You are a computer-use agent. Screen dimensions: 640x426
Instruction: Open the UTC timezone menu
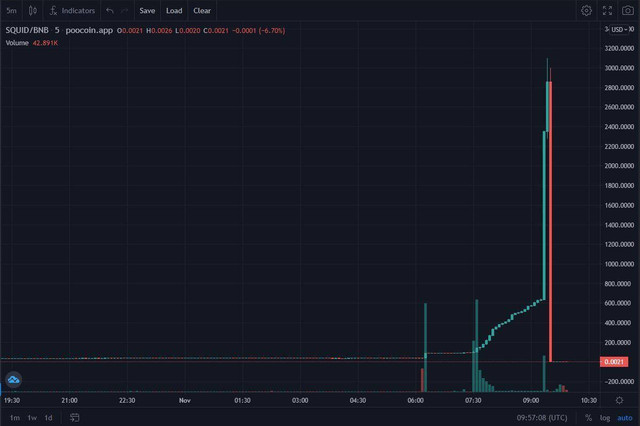tap(543, 417)
